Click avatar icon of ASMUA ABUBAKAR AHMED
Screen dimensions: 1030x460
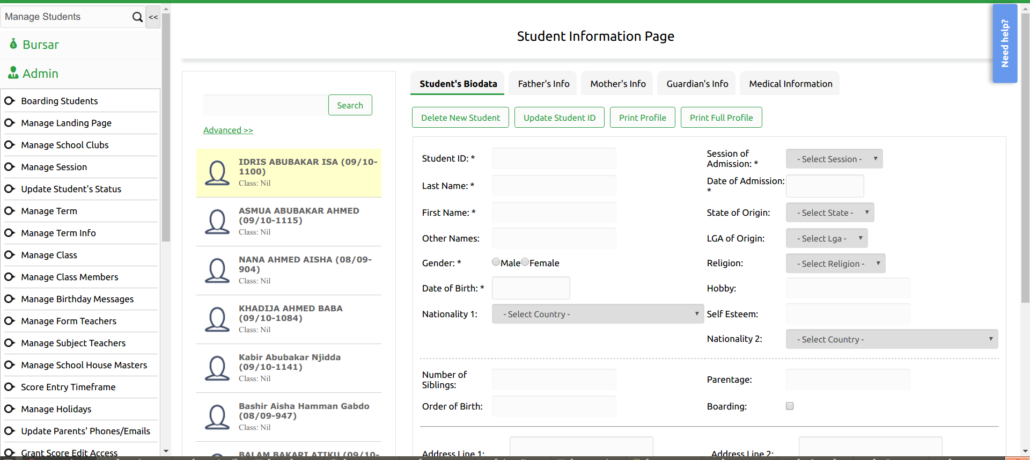point(217,221)
